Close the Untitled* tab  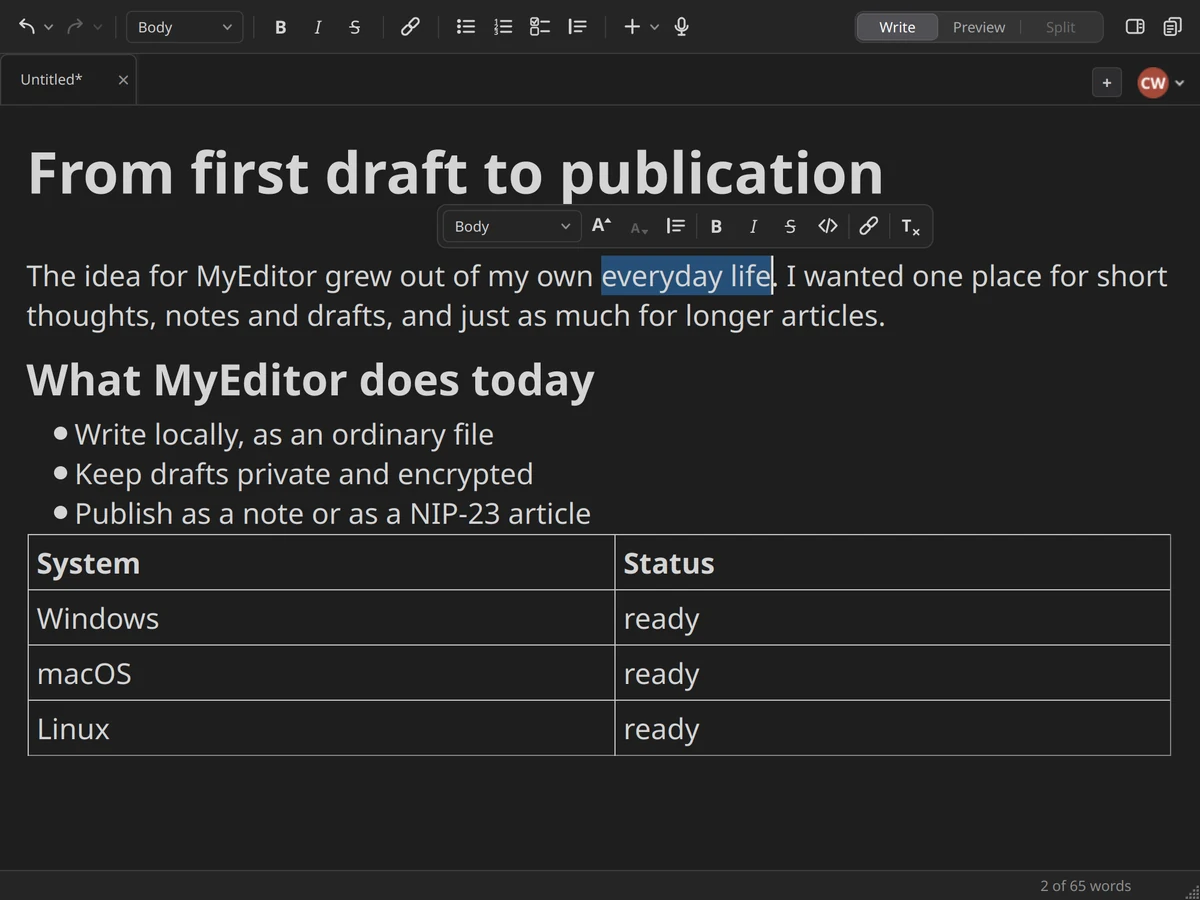tap(123, 80)
